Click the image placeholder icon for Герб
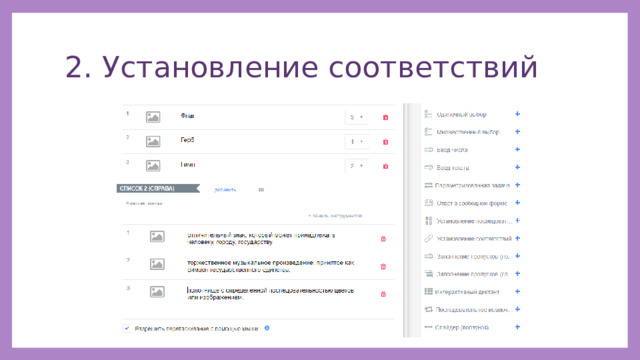The width and height of the screenshot is (640, 360). pos(153,142)
